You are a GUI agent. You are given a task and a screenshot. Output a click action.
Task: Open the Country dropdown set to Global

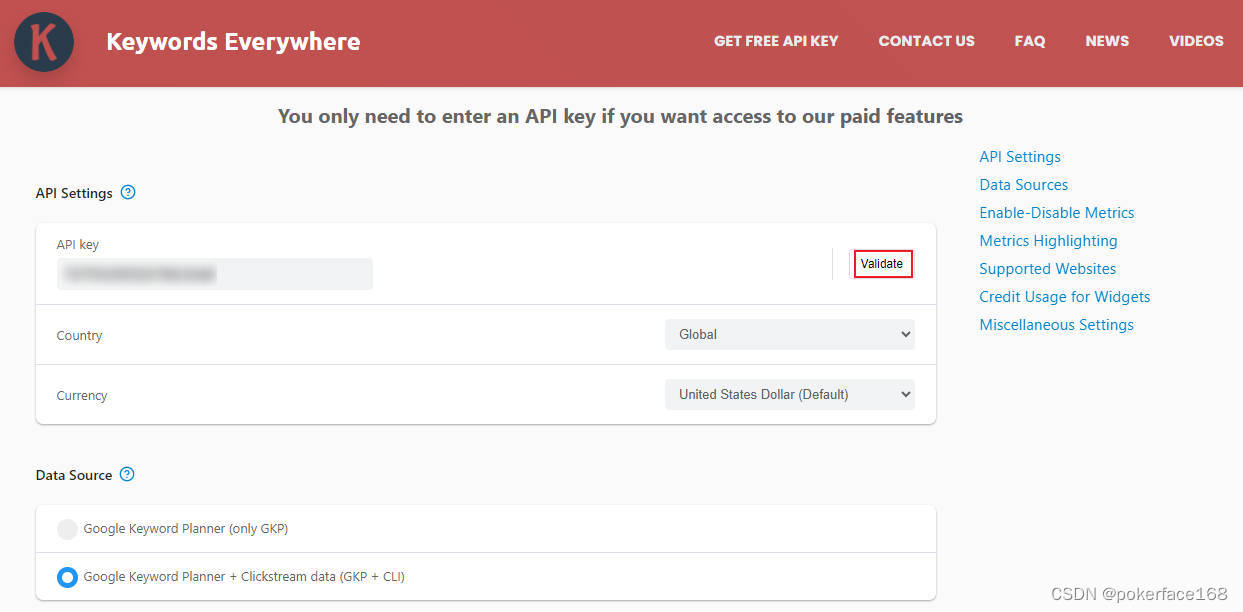pos(790,334)
